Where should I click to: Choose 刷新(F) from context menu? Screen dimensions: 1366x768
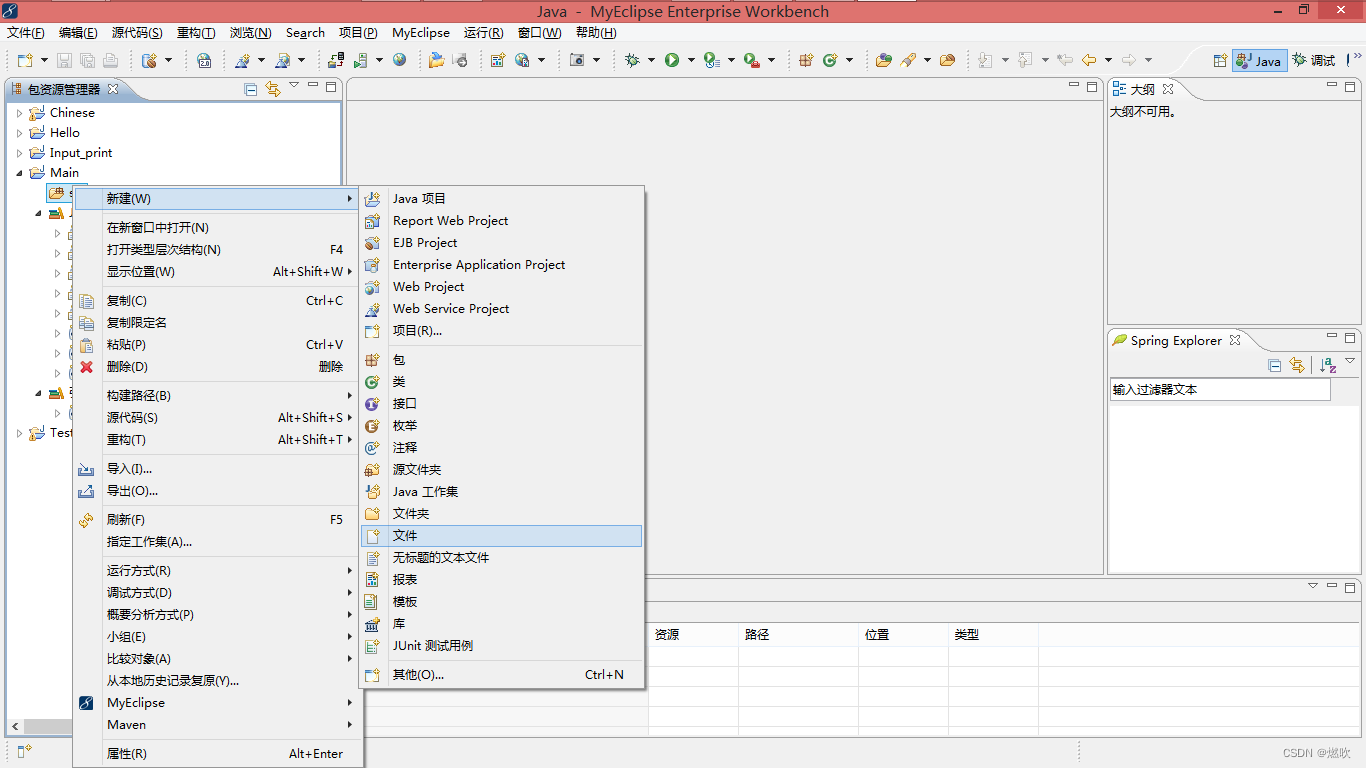click(217, 520)
